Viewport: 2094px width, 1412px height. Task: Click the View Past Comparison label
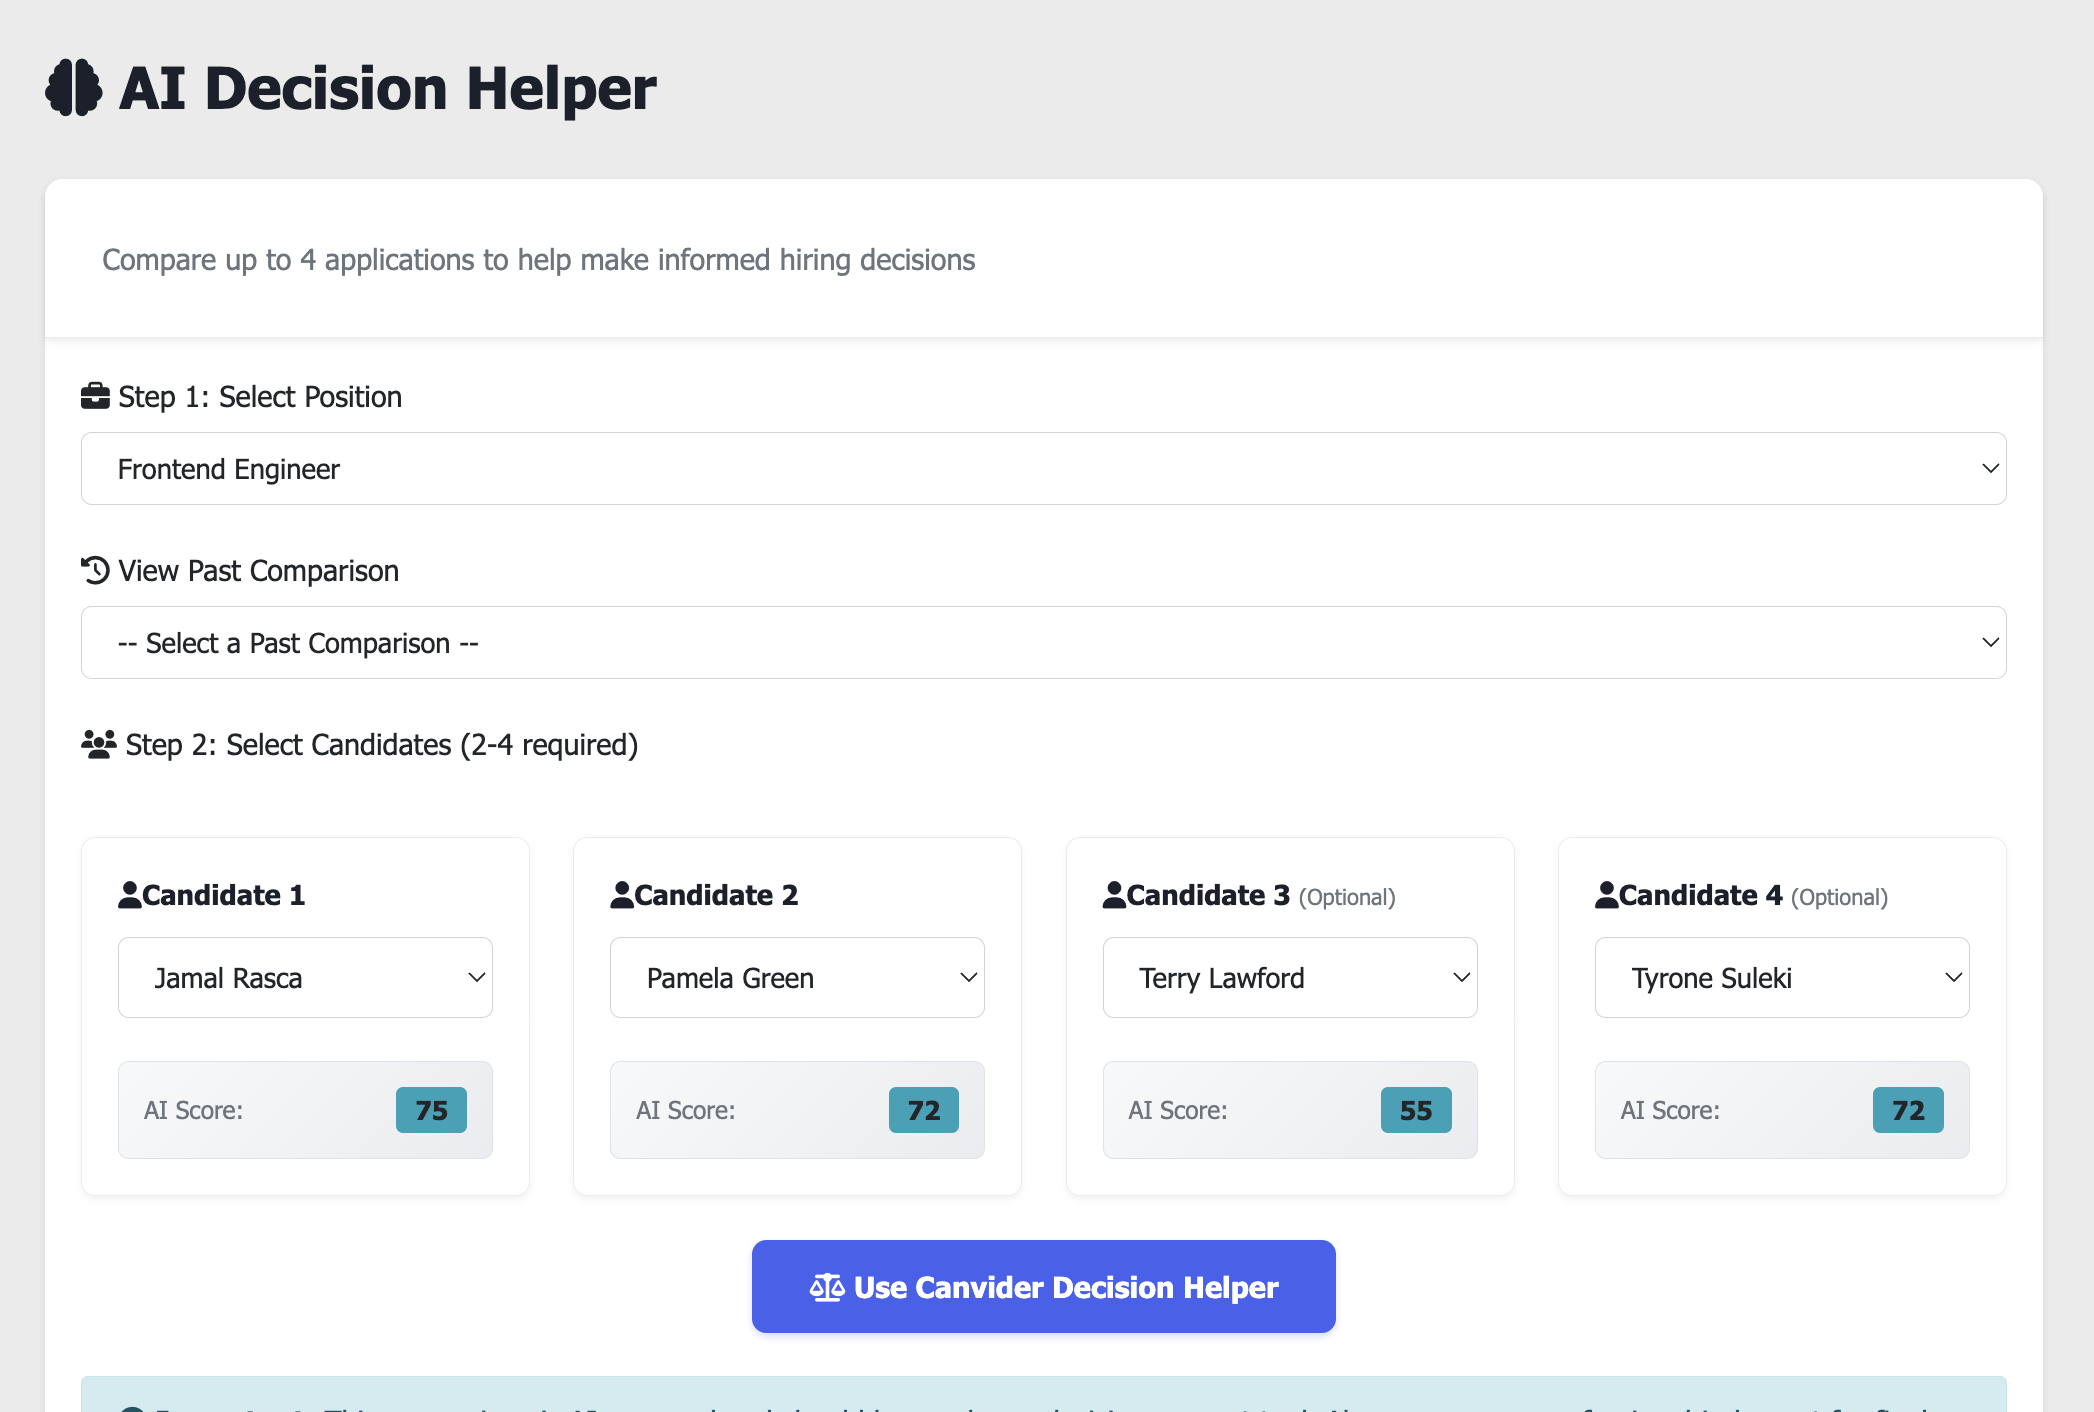tap(257, 570)
